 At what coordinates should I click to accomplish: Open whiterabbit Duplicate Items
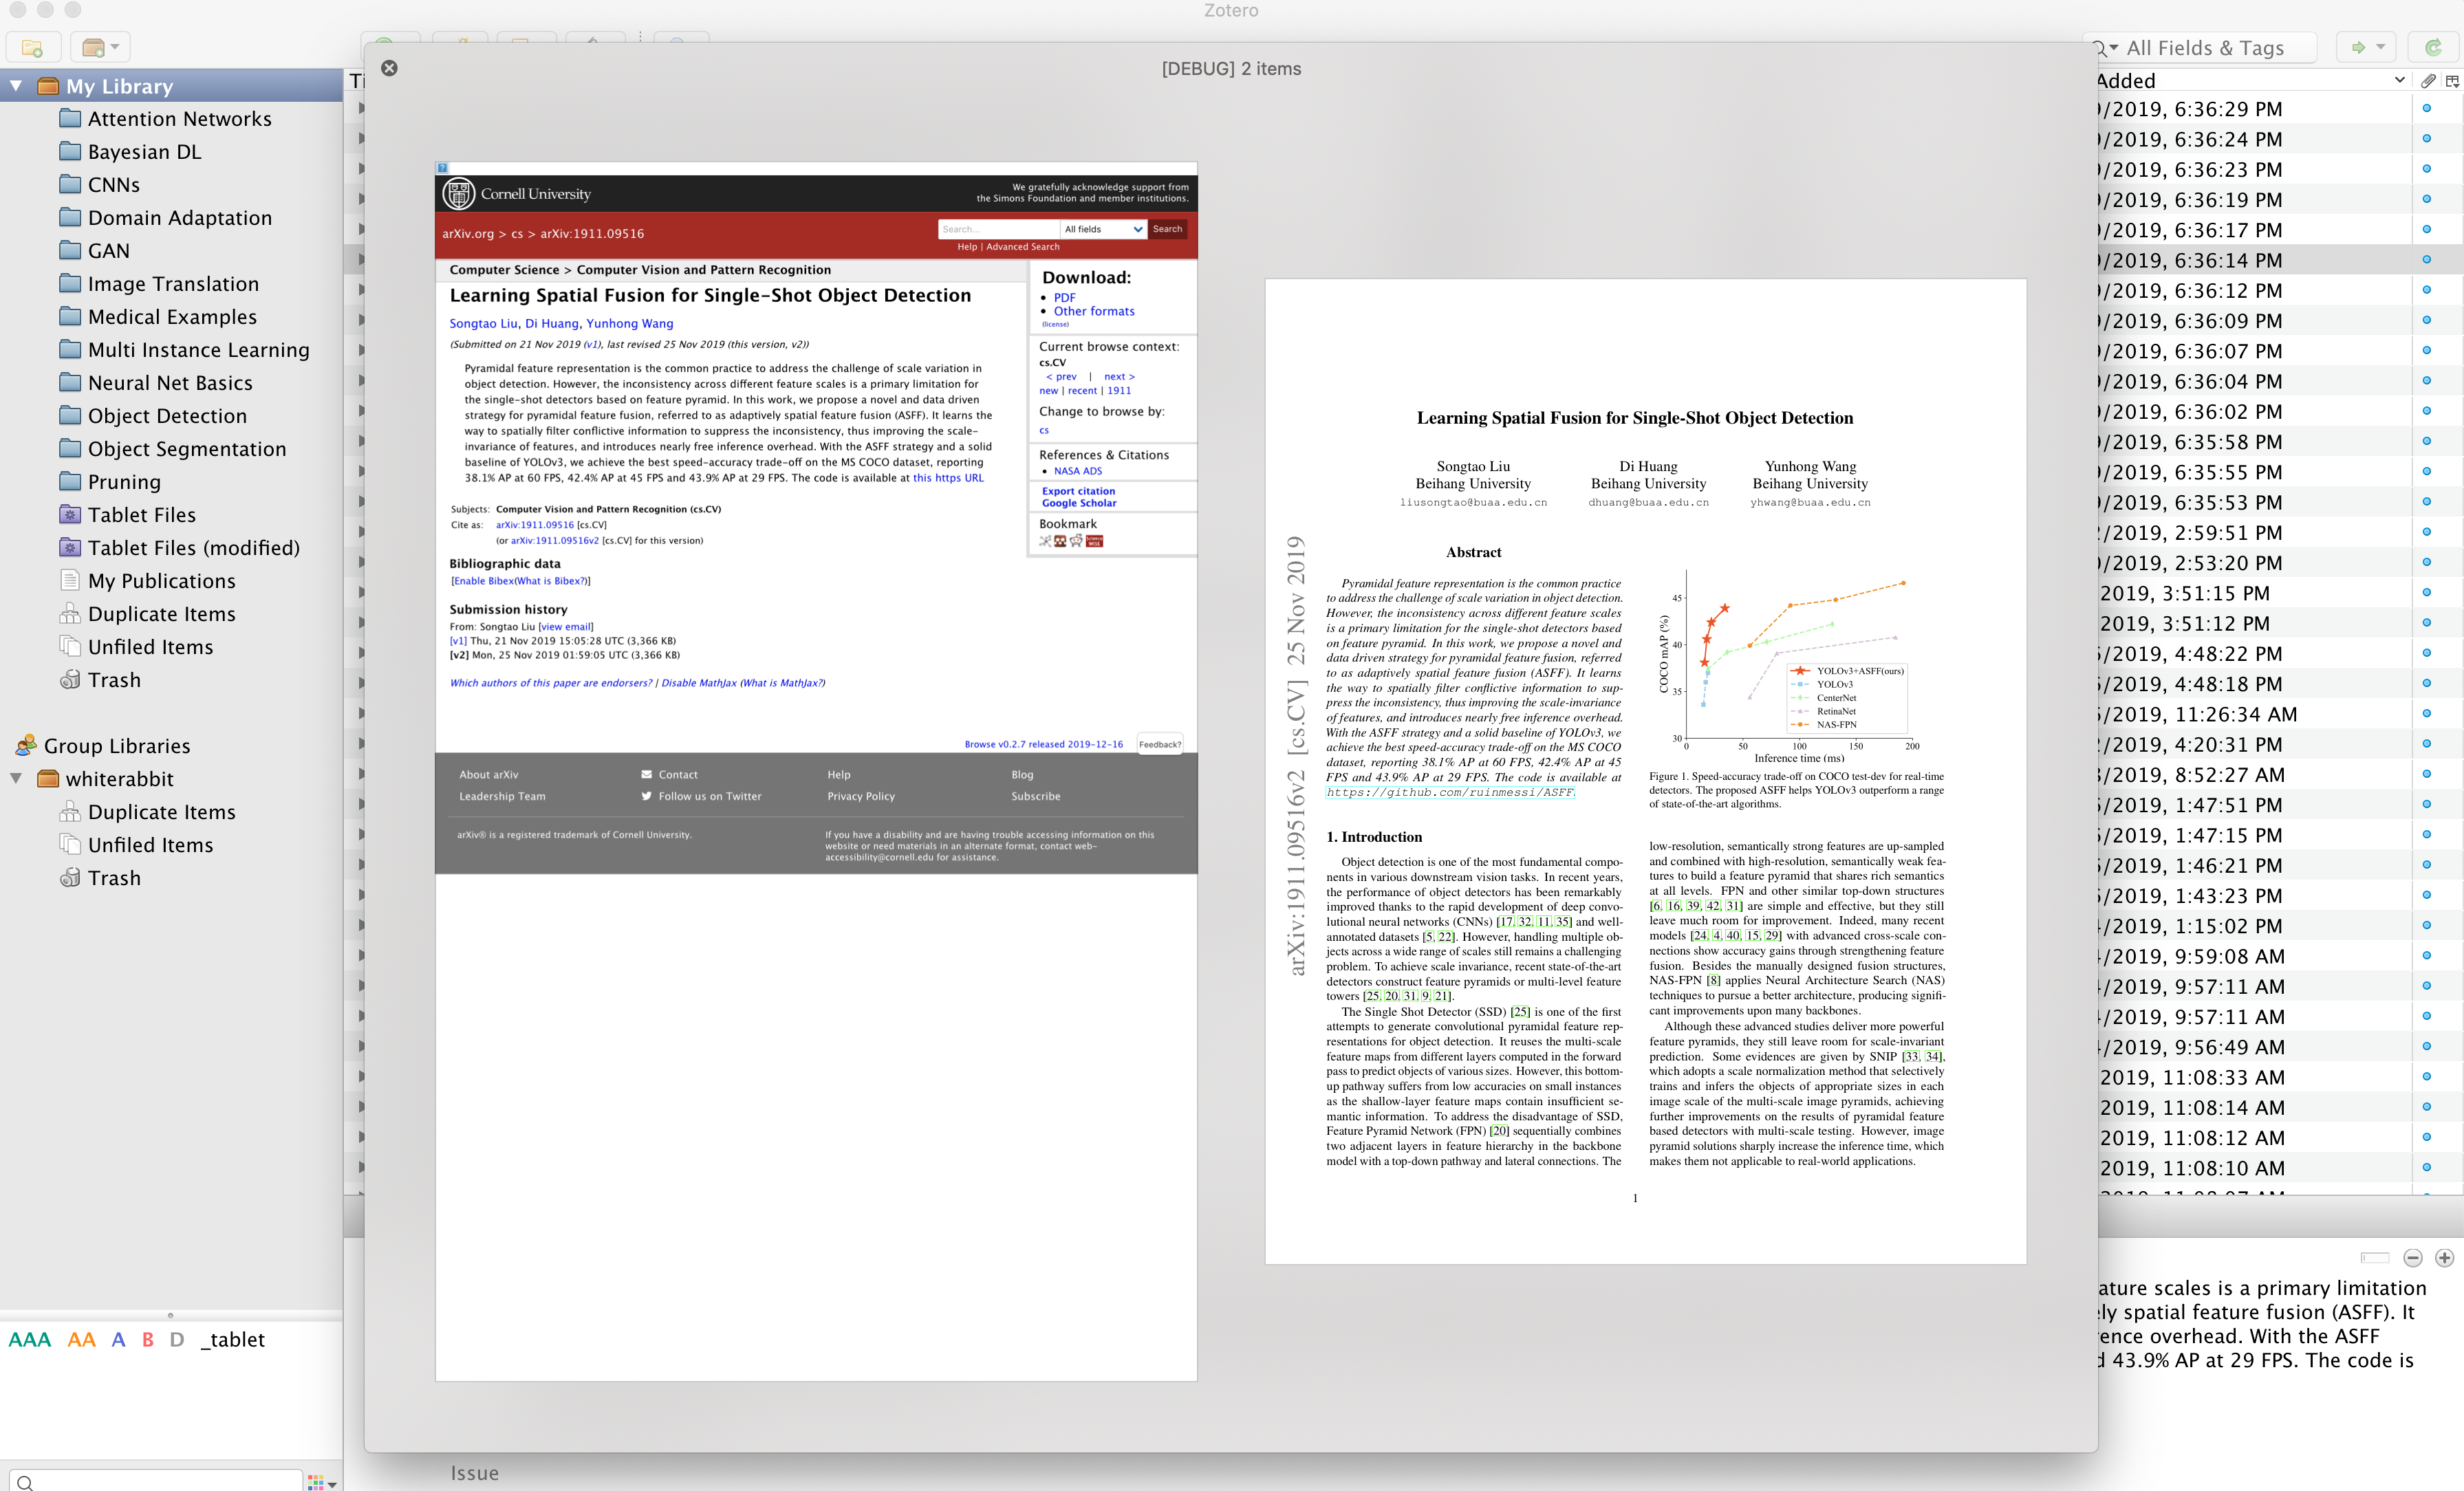162,812
